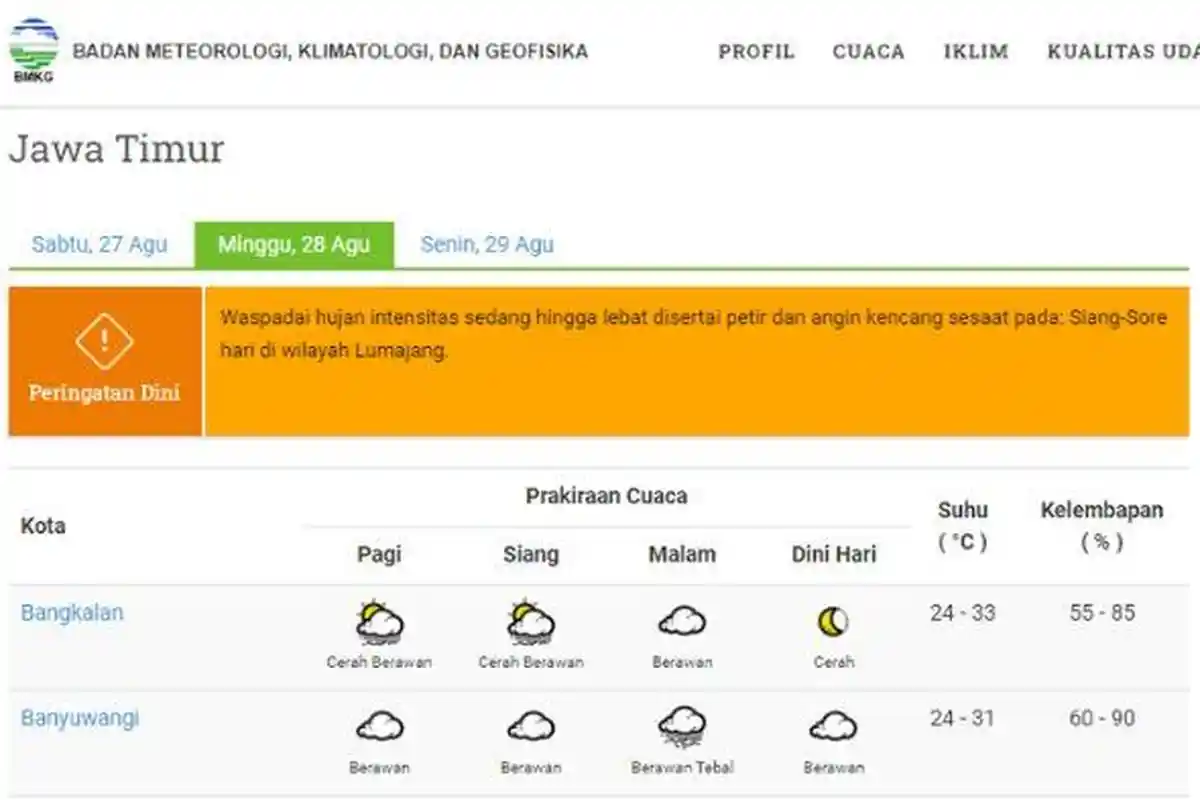The image size is (1200, 800).
Task: Click the BMKG logo
Action: 35,46
